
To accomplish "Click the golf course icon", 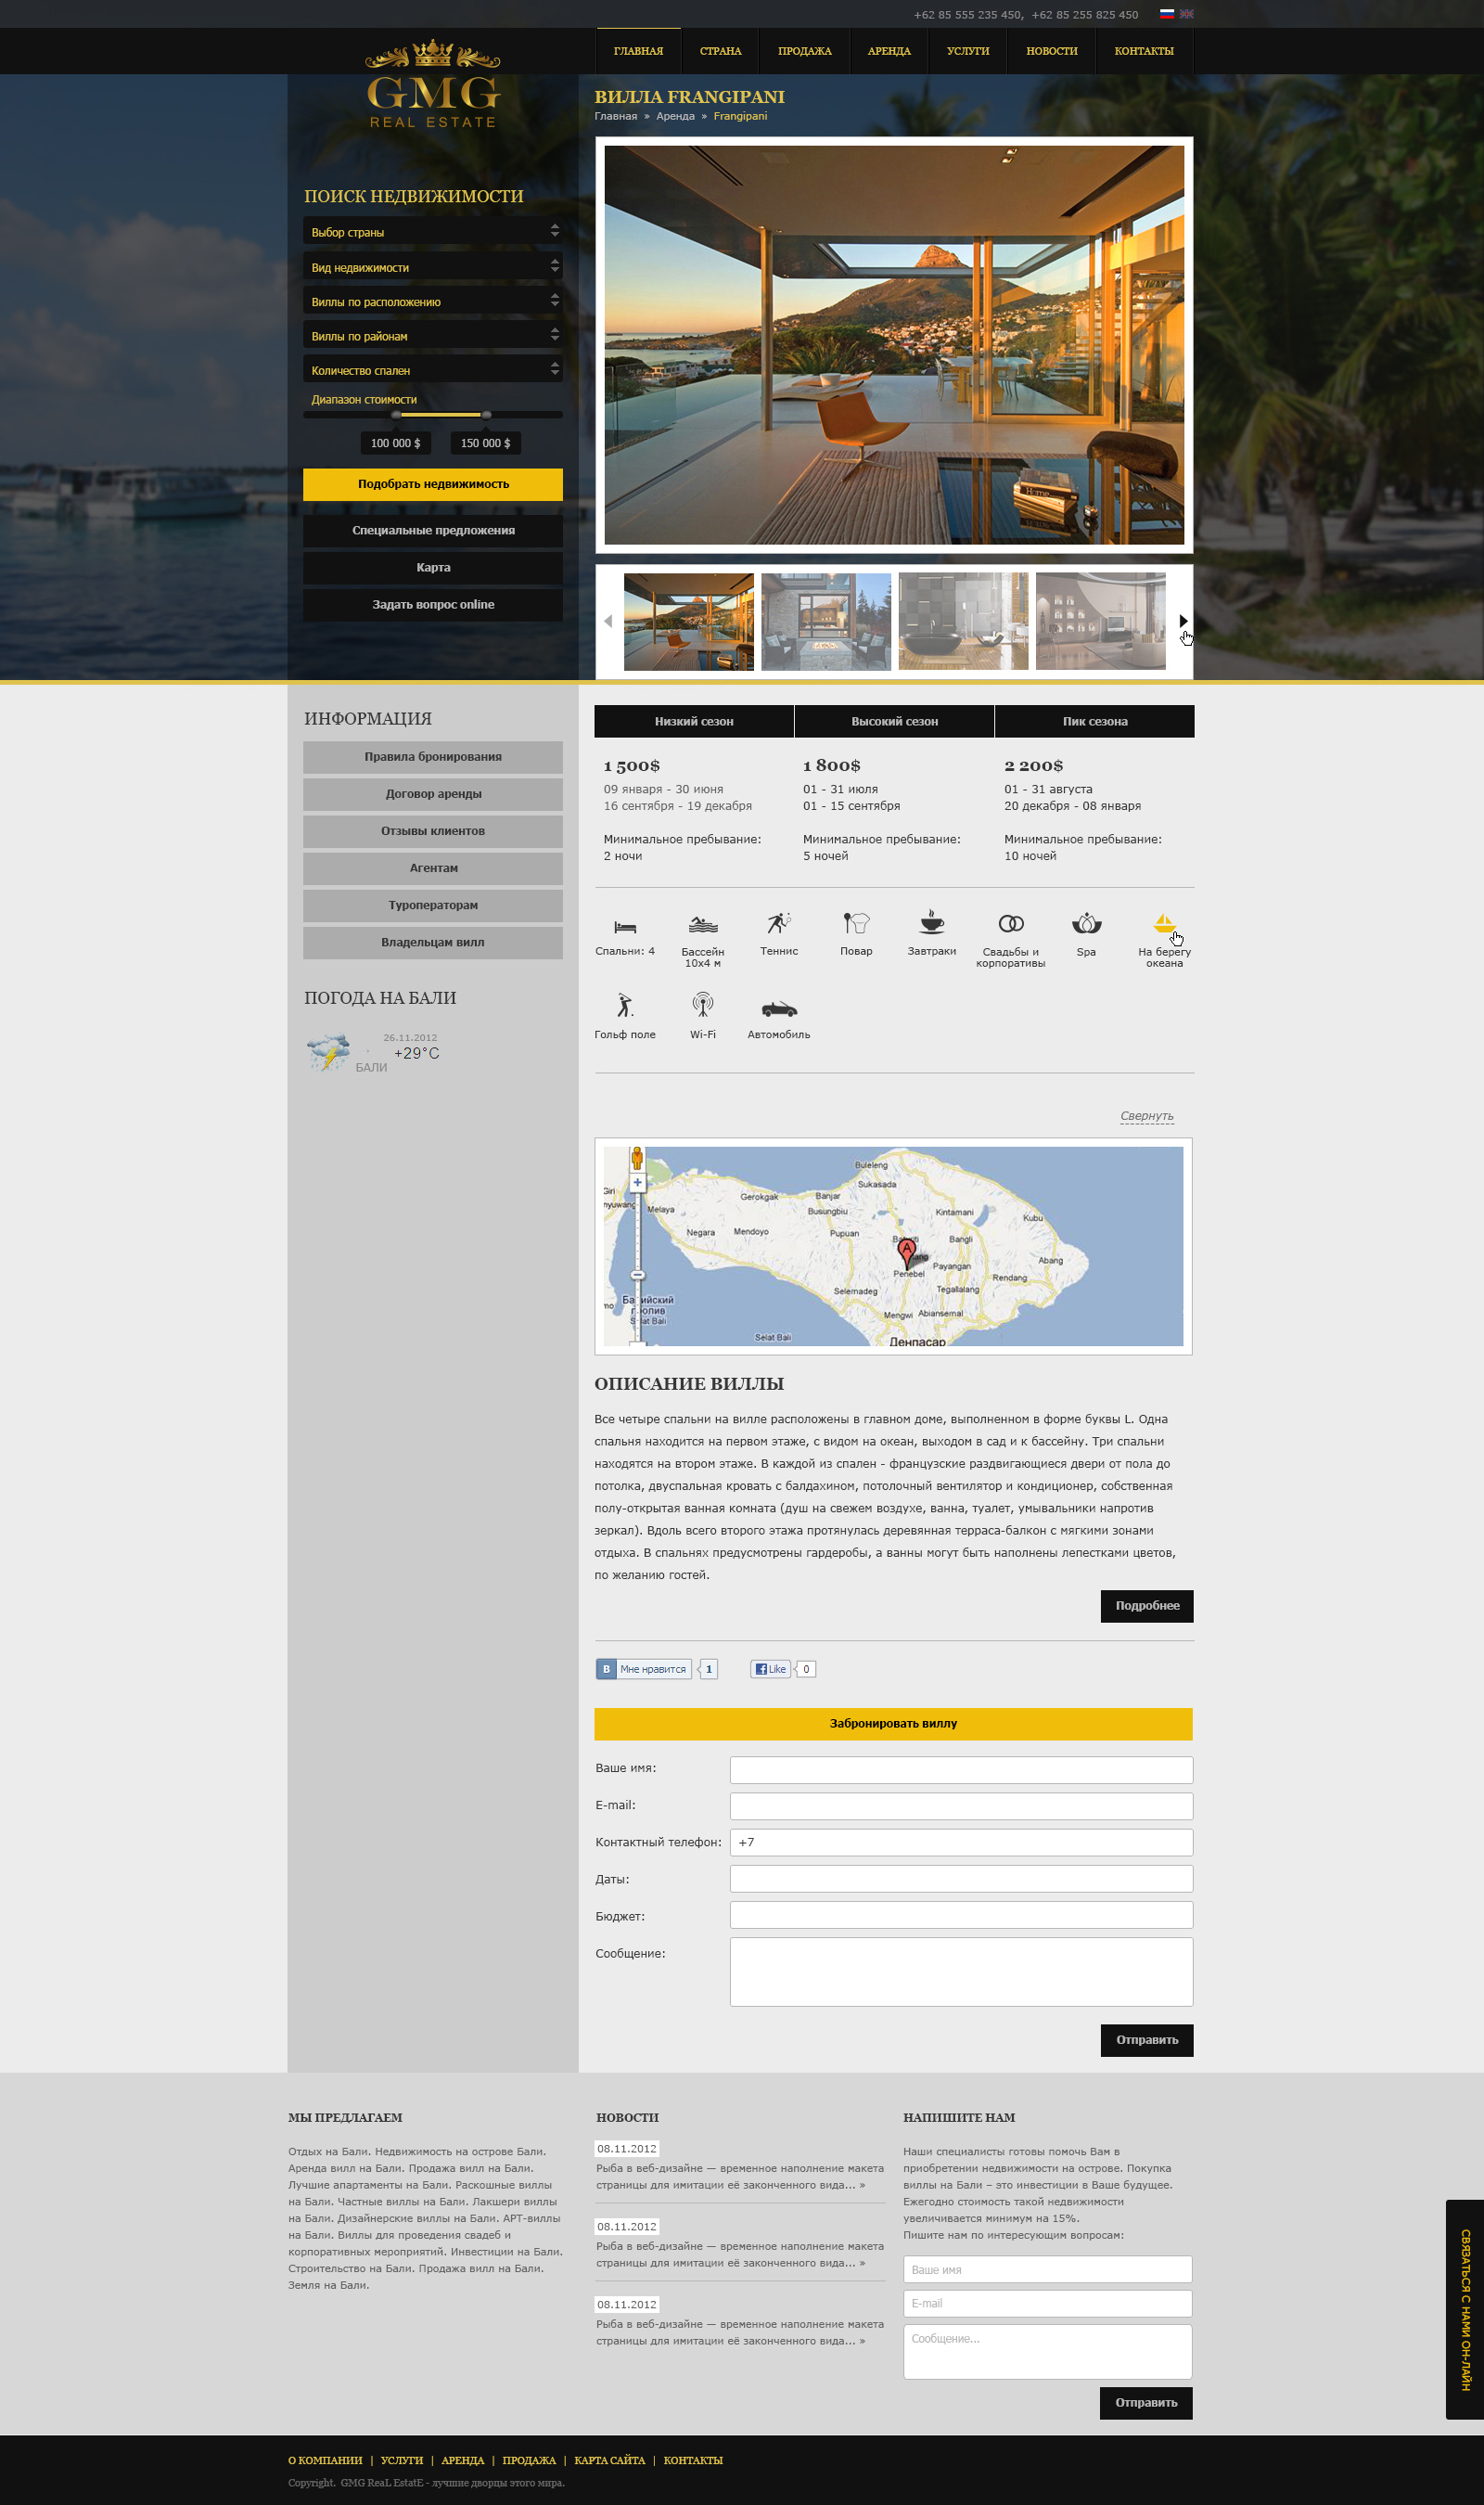I will coord(625,1005).
